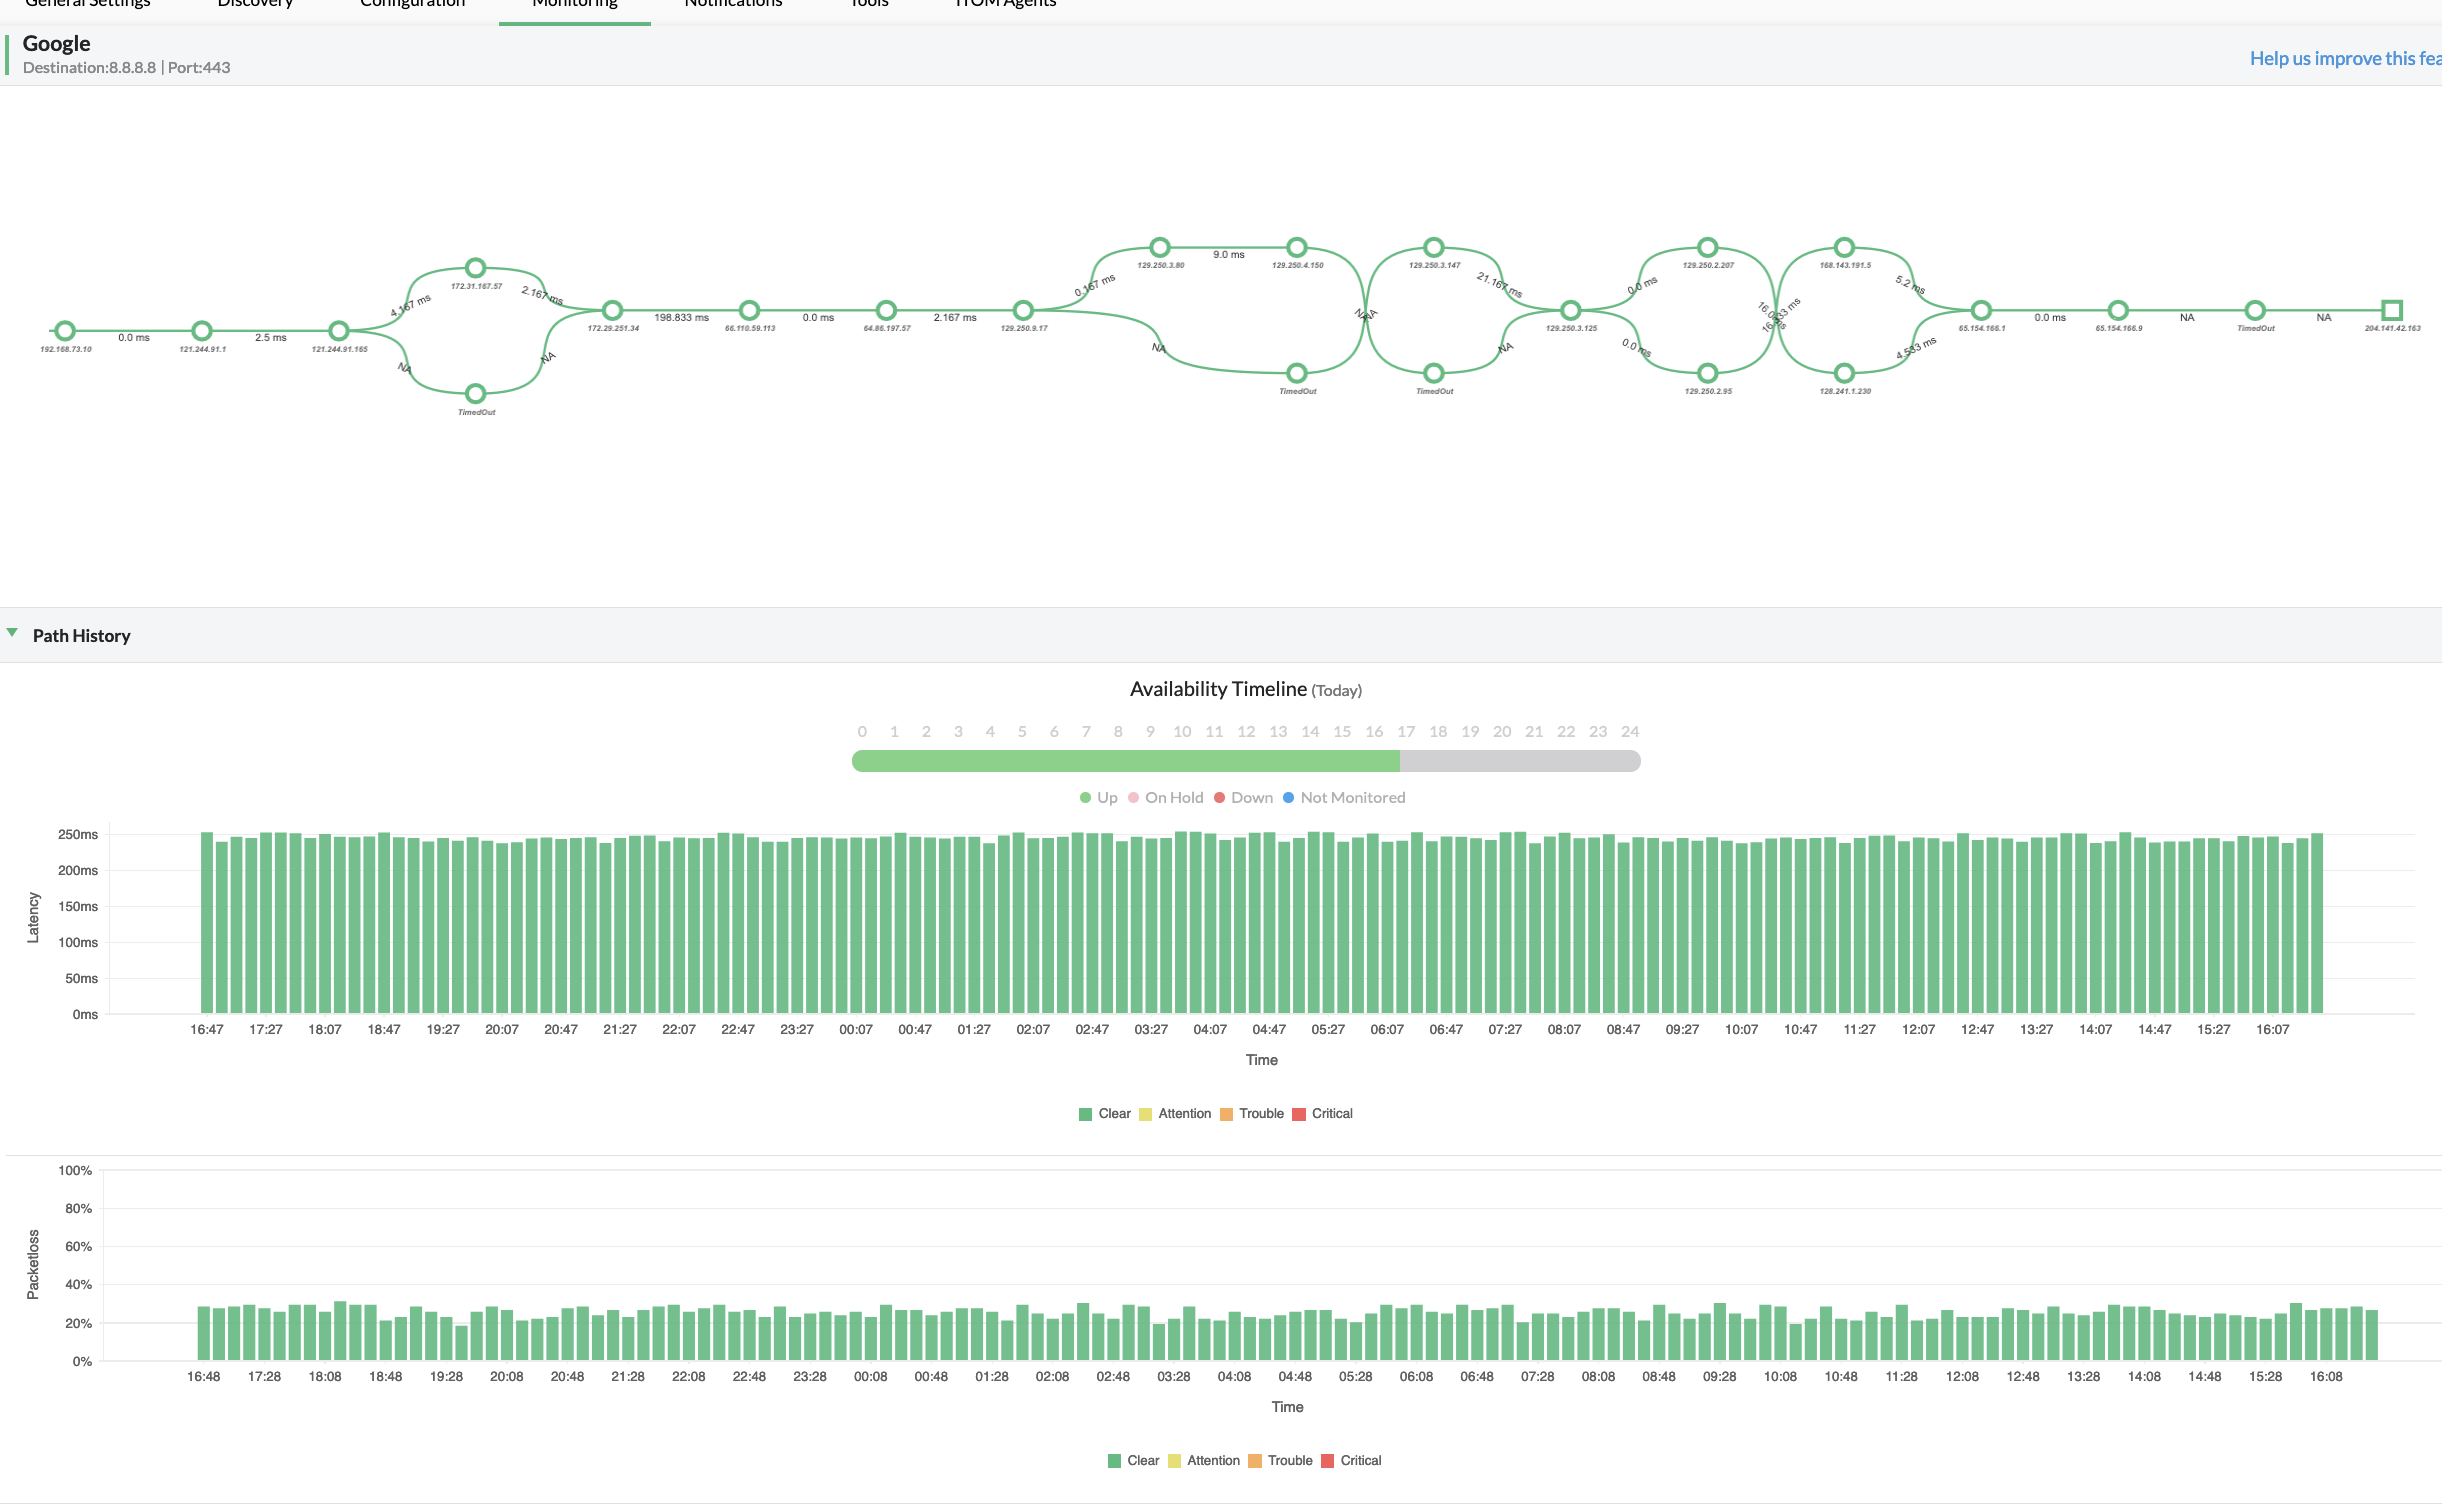
Task: Click the hop node 129.250.3.80
Action: point(1160,246)
